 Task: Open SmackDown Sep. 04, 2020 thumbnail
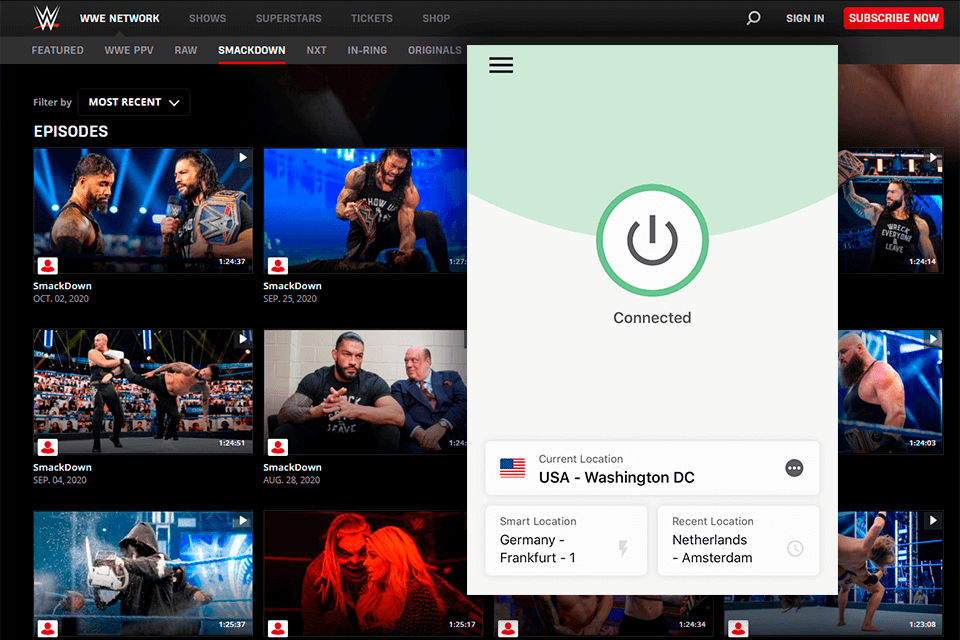[x=143, y=392]
